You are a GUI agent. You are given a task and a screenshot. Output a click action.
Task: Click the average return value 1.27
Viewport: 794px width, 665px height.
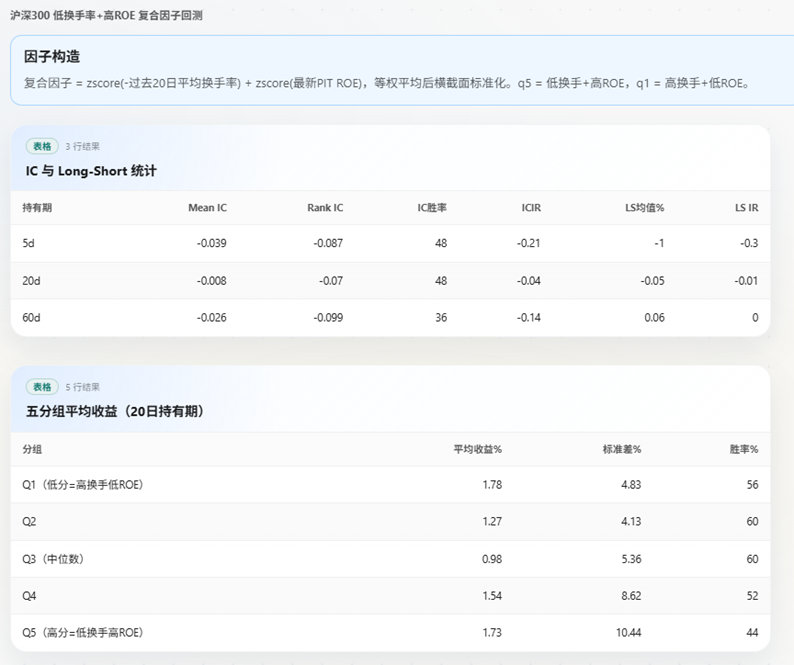492,522
